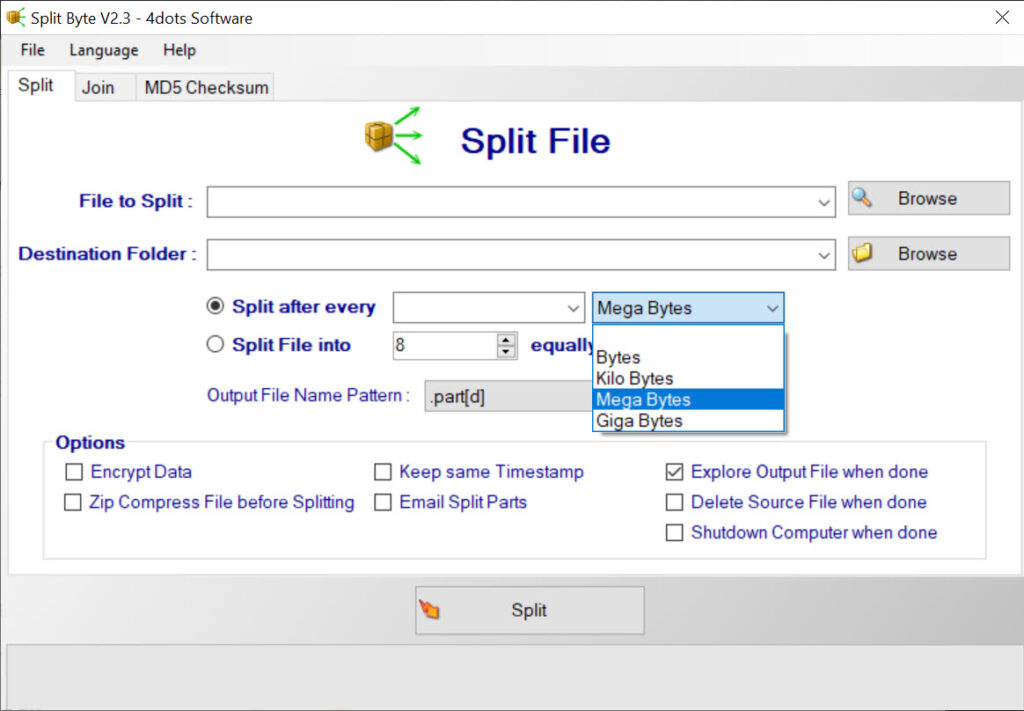The width and height of the screenshot is (1024, 711).
Task: Expand the File to Split dropdown arrow
Action: tap(824, 202)
